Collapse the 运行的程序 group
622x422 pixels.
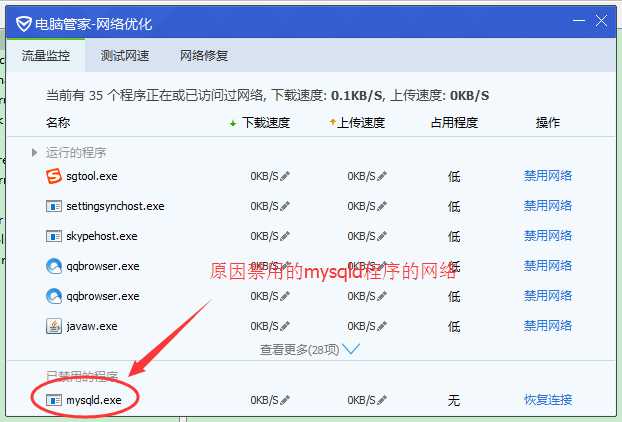(35, 152)
